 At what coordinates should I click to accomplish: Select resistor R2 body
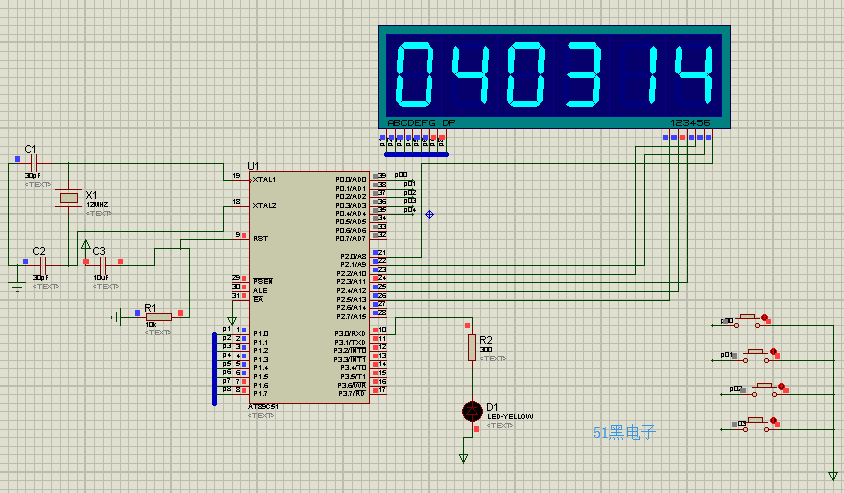coord(472,347)
